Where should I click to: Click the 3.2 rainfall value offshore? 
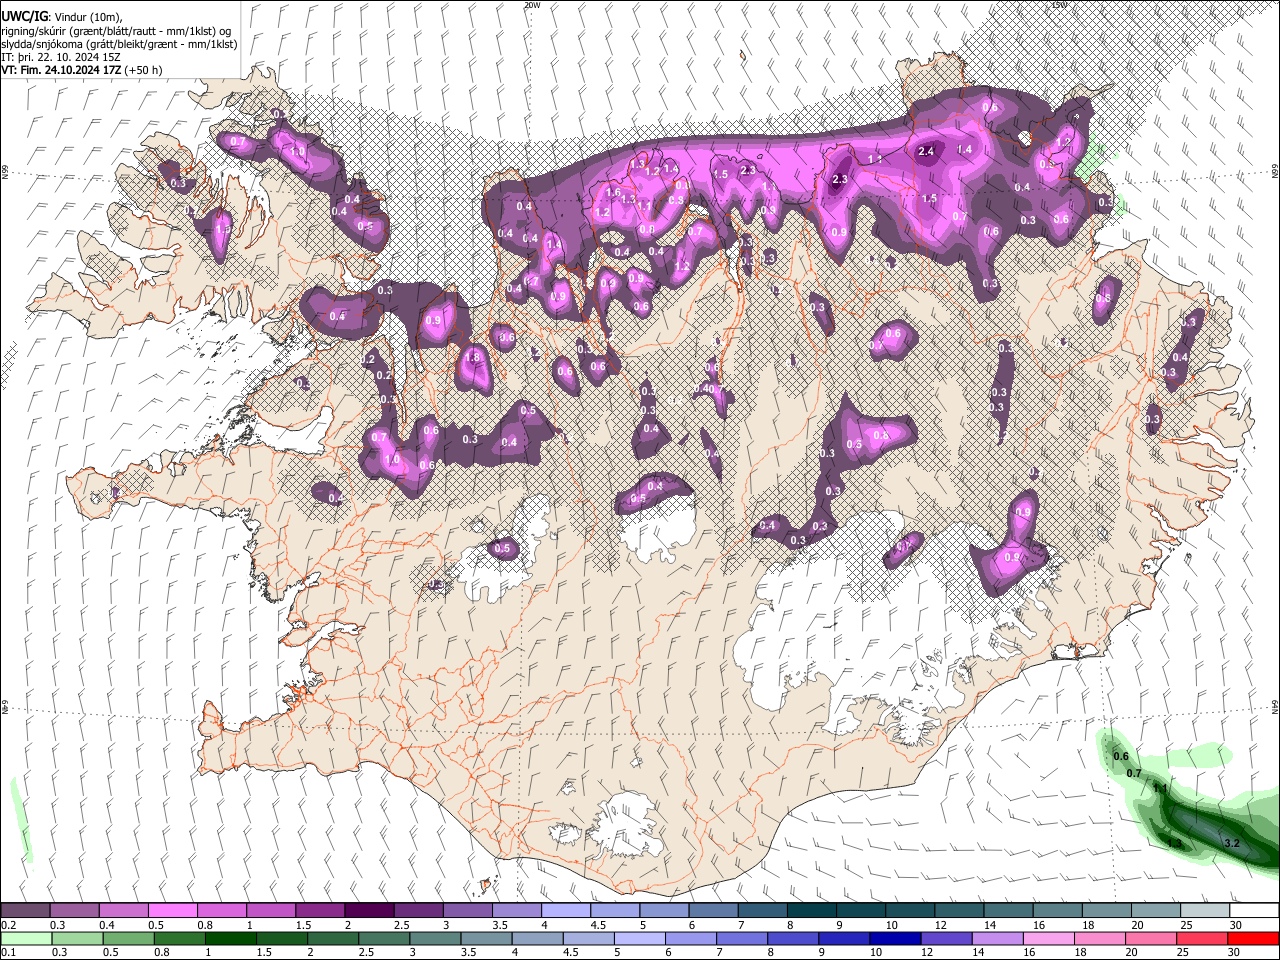(1232, 844)
